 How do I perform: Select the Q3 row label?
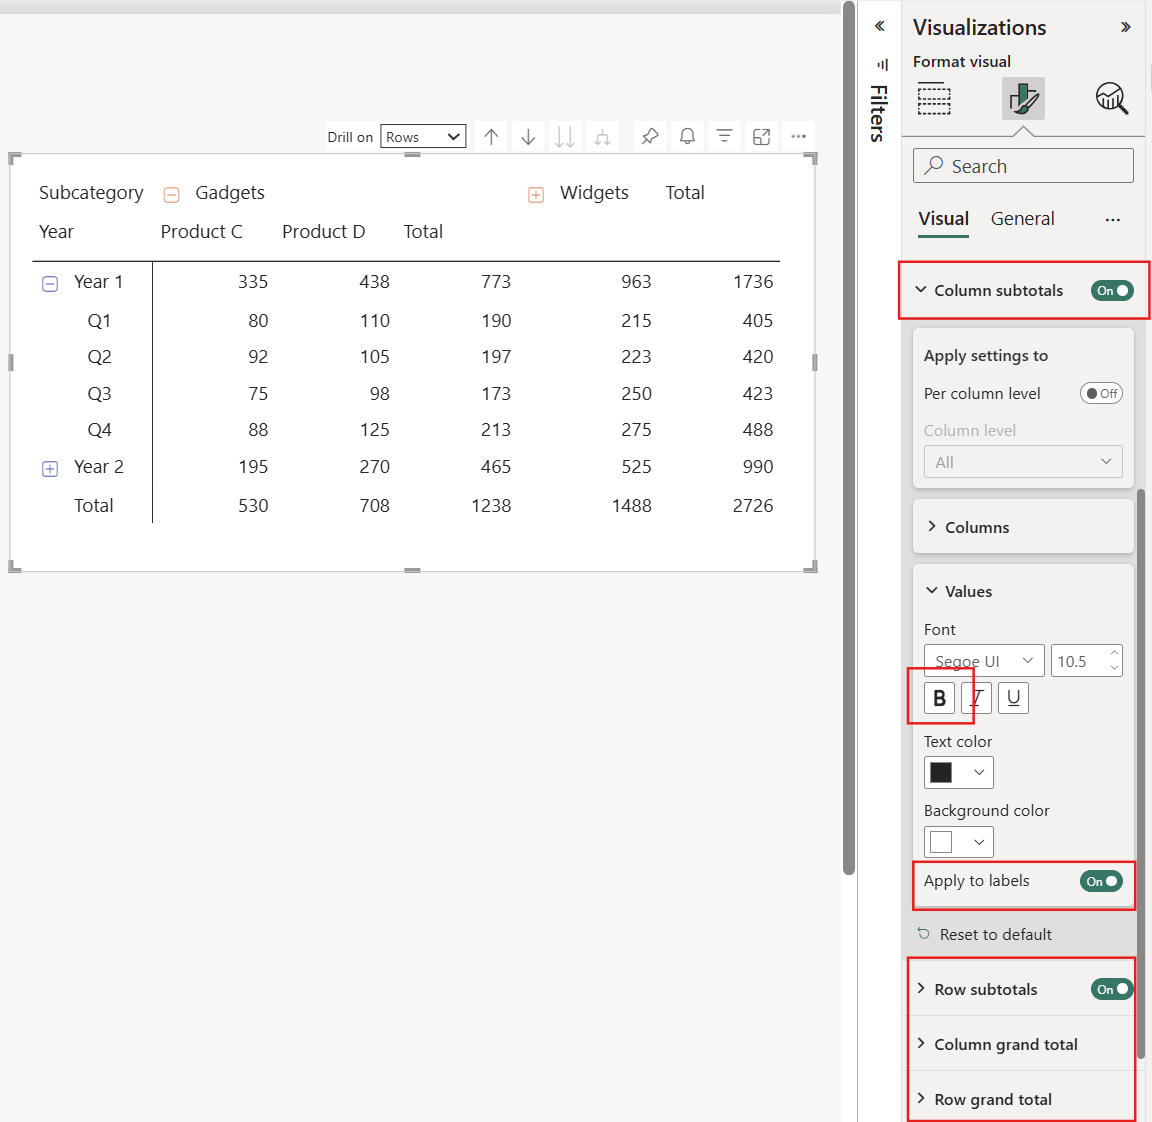(99, 394)
